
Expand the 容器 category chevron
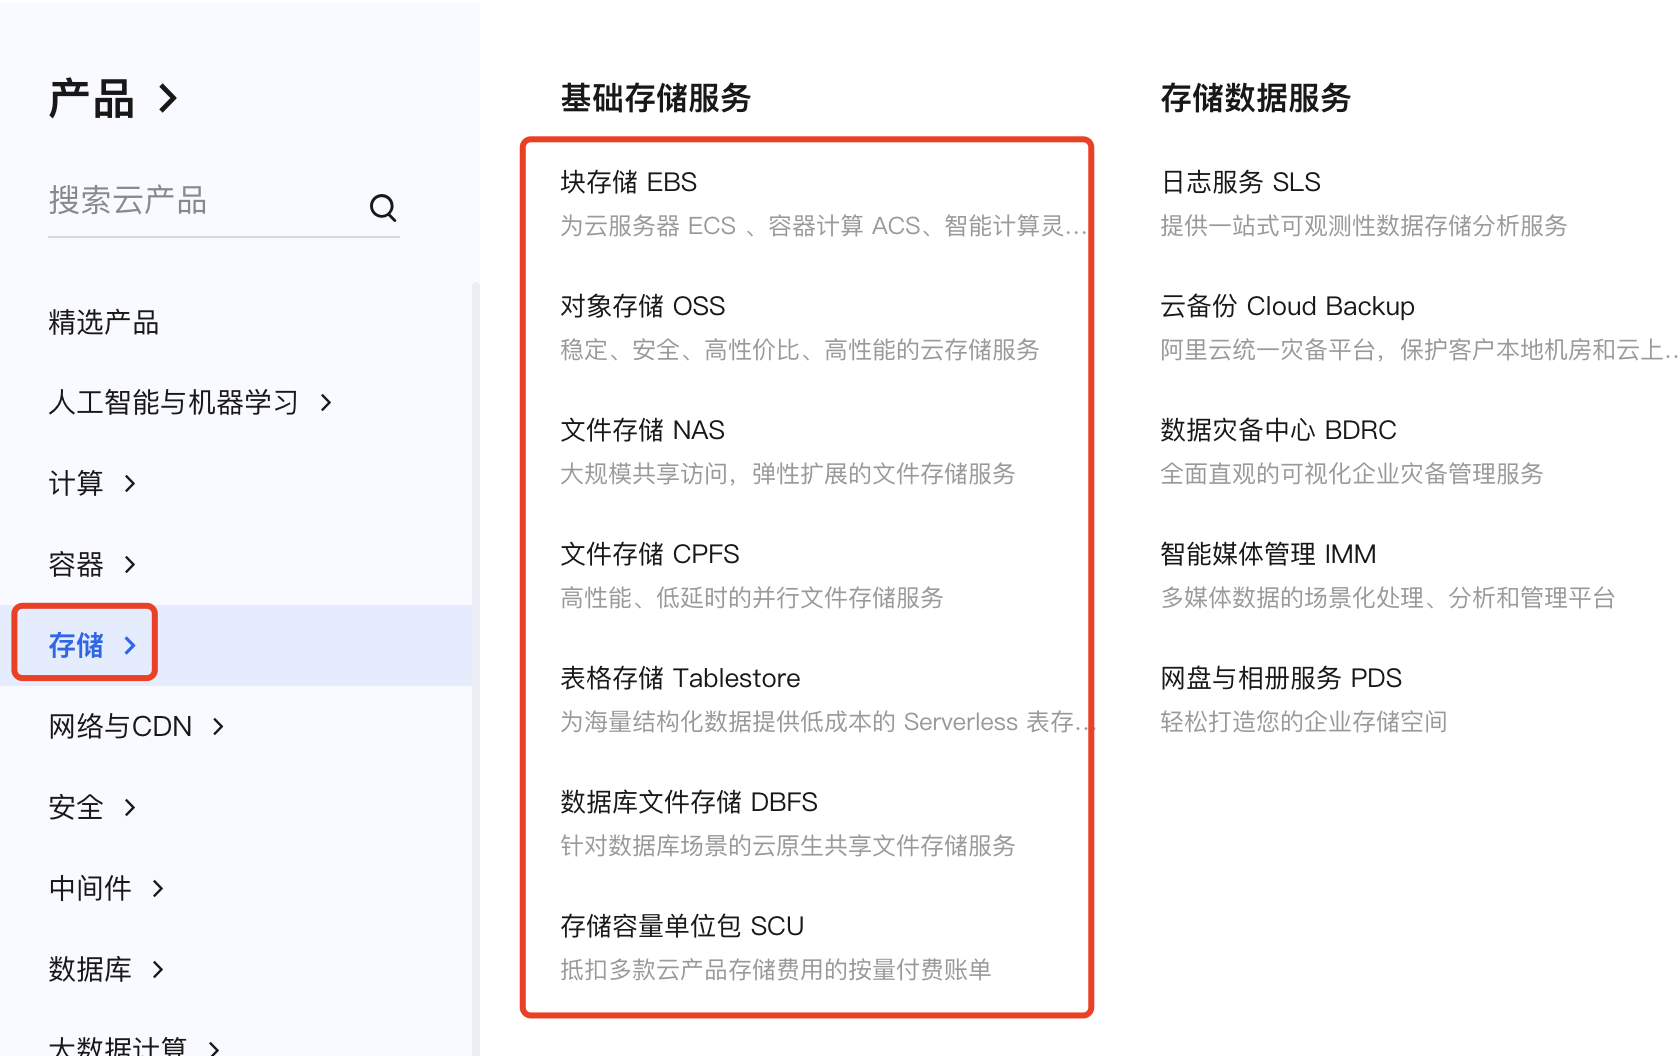(129, 564)
